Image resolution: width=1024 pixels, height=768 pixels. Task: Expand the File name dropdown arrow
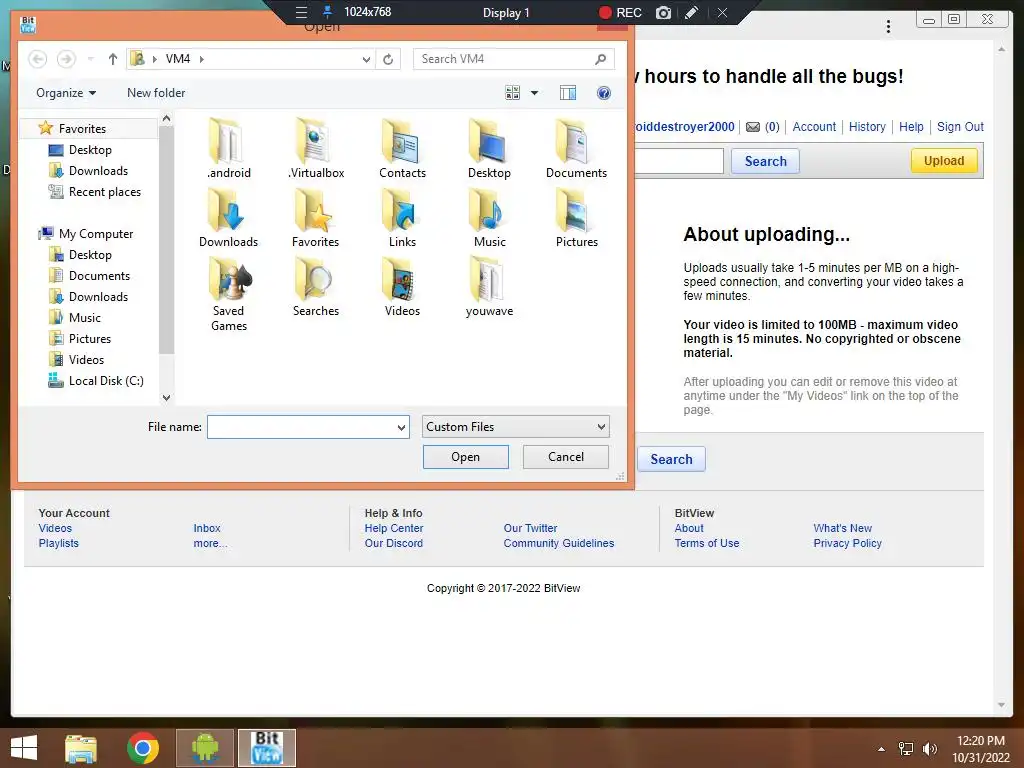[401, 427]
